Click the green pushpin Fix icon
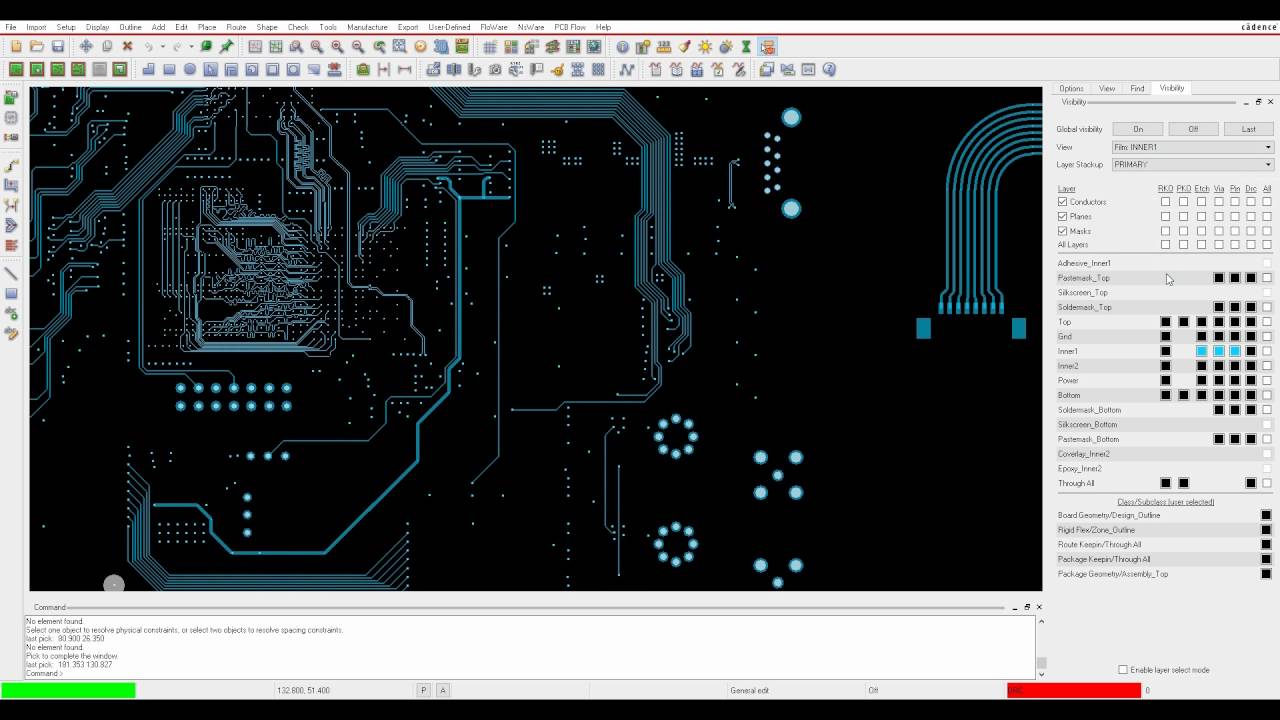This screenshot has width=1280, height=720. 227,47
